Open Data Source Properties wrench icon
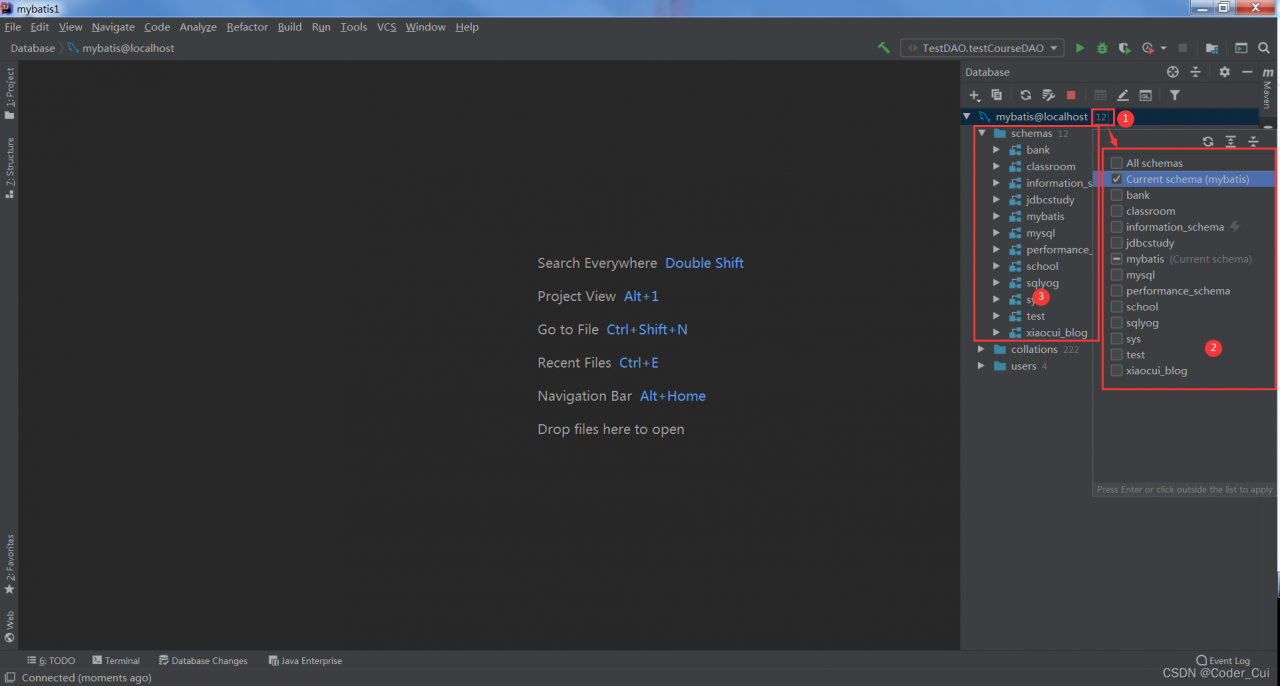The height and width of the screenshot is (686, 1280). (x=1048, y=95)
